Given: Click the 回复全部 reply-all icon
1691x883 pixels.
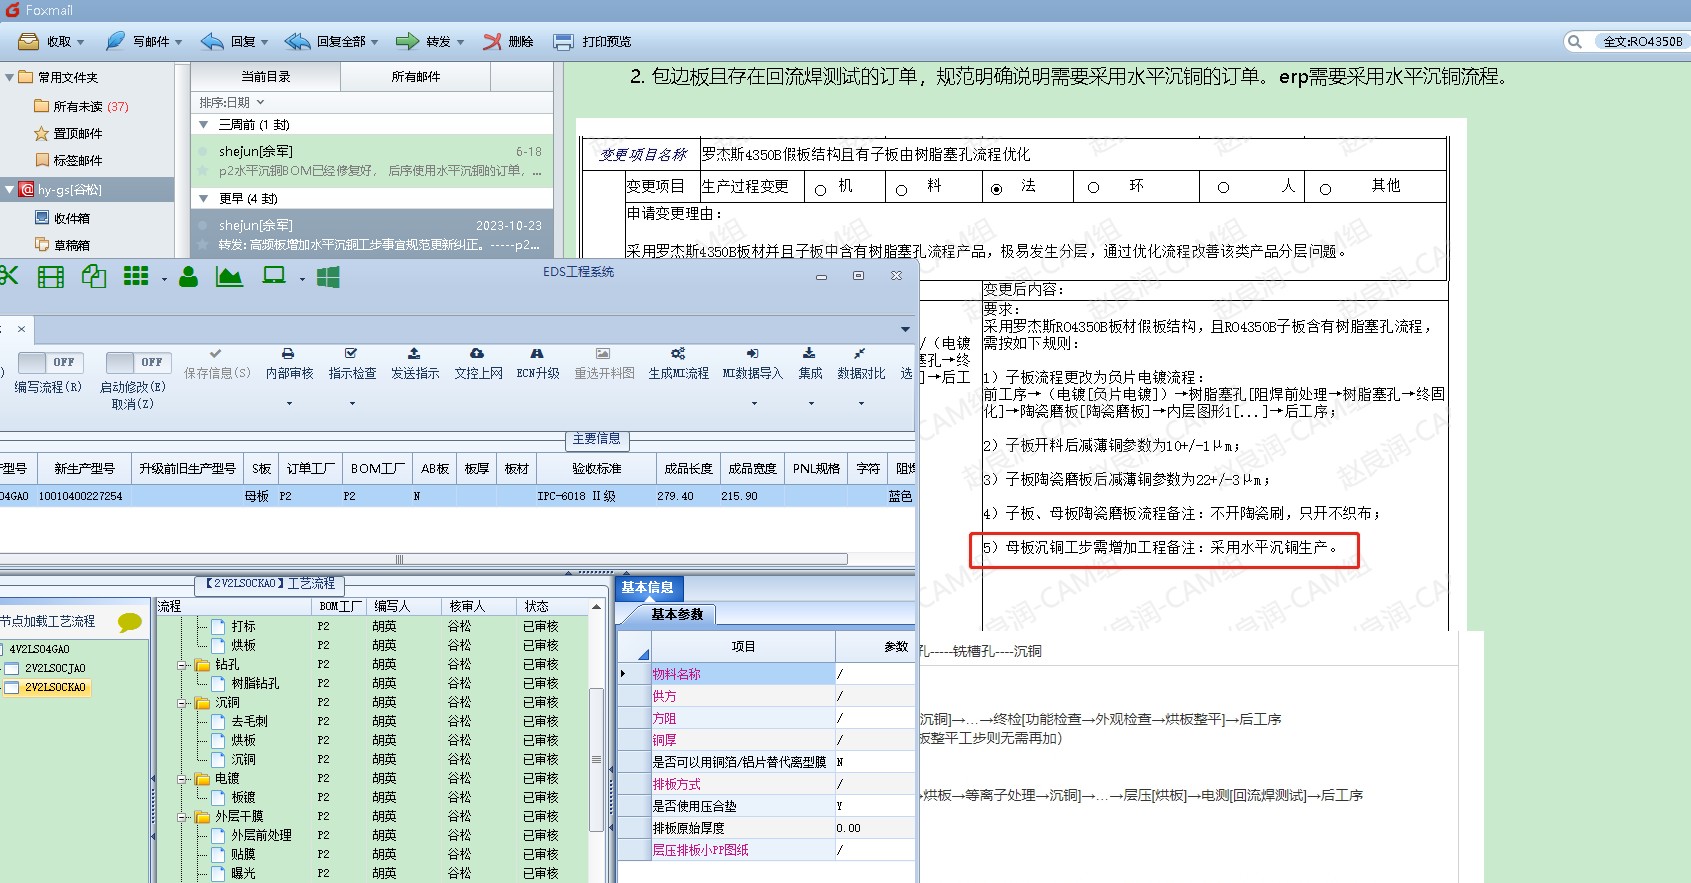Looking at the screenshot, I should click(x=297, y=41).
